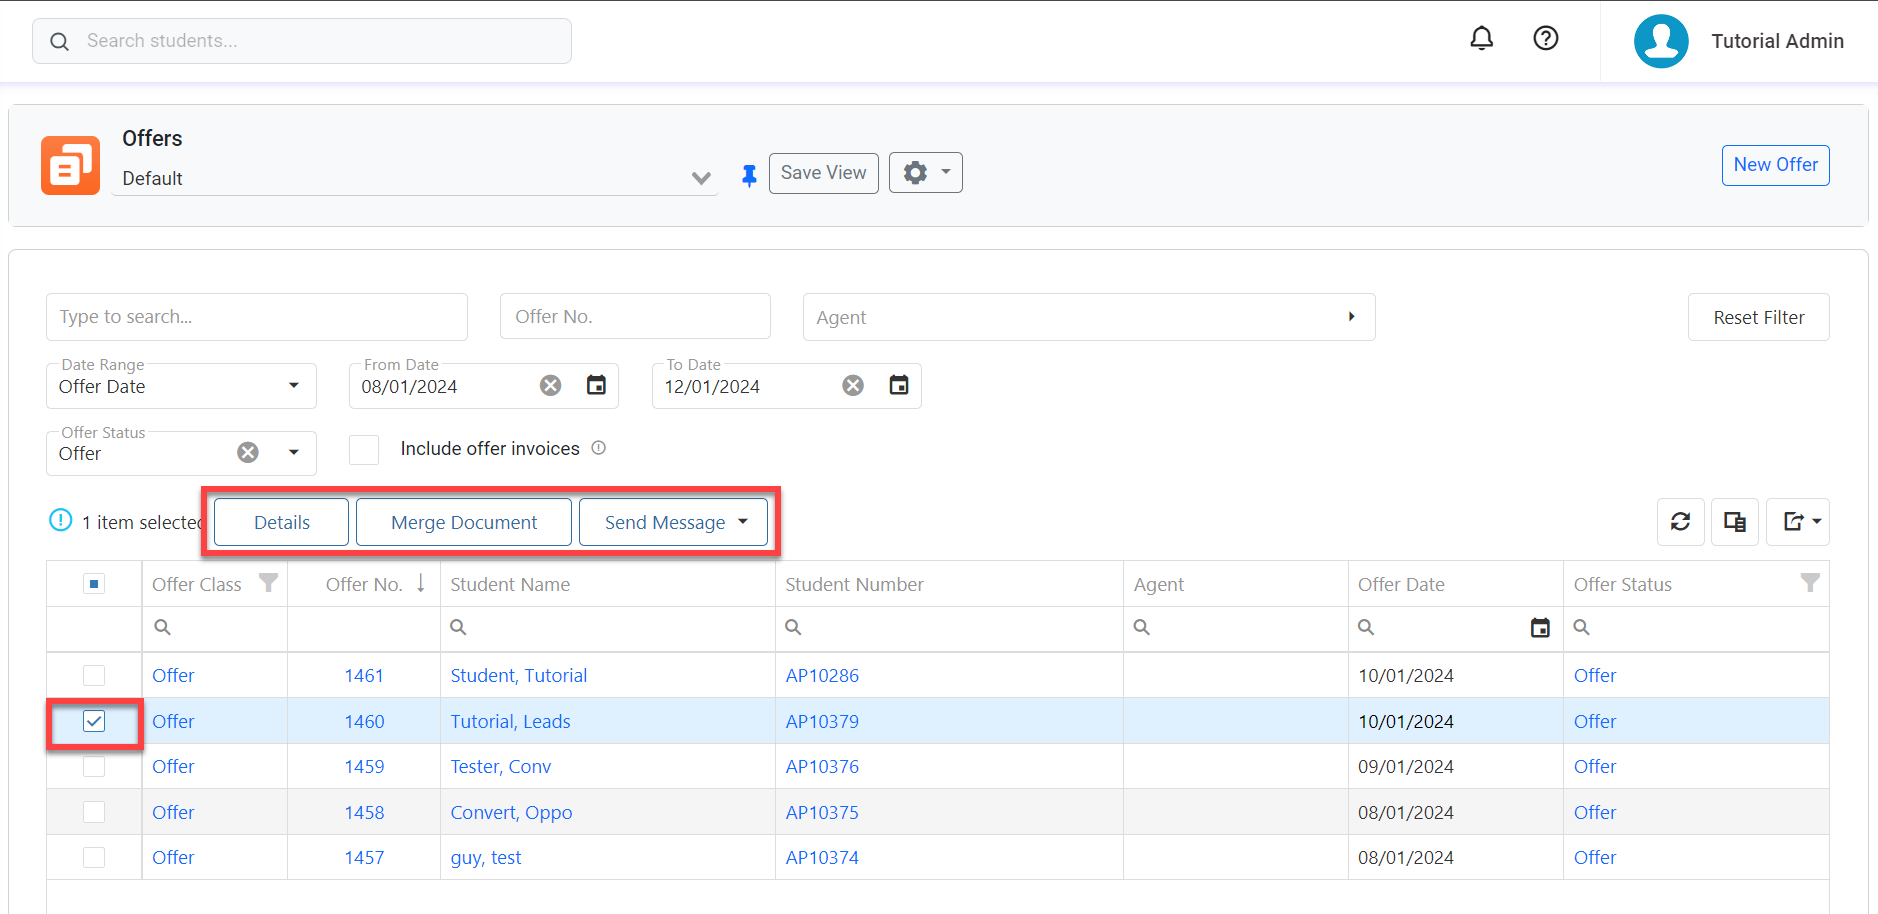The image size is (1878, 914).
Task: Click the Save View button
Action: coord(824,173)
